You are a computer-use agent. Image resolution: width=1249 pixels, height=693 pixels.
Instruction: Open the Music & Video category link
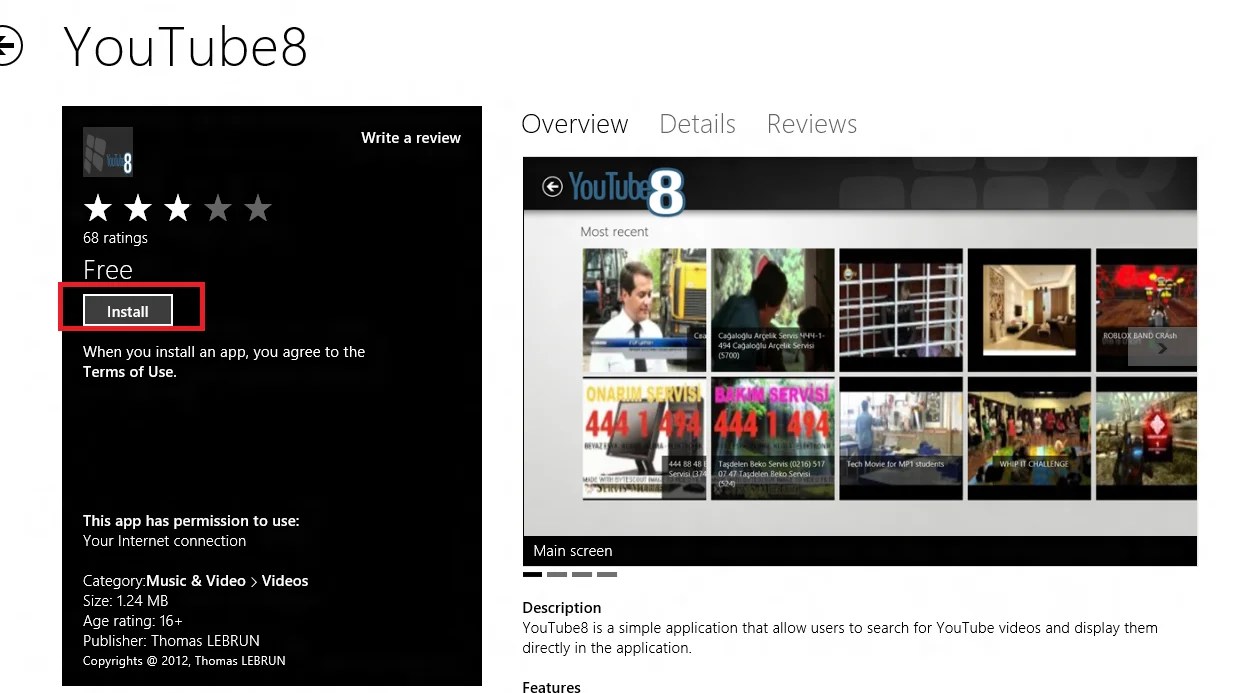(196, 581)
